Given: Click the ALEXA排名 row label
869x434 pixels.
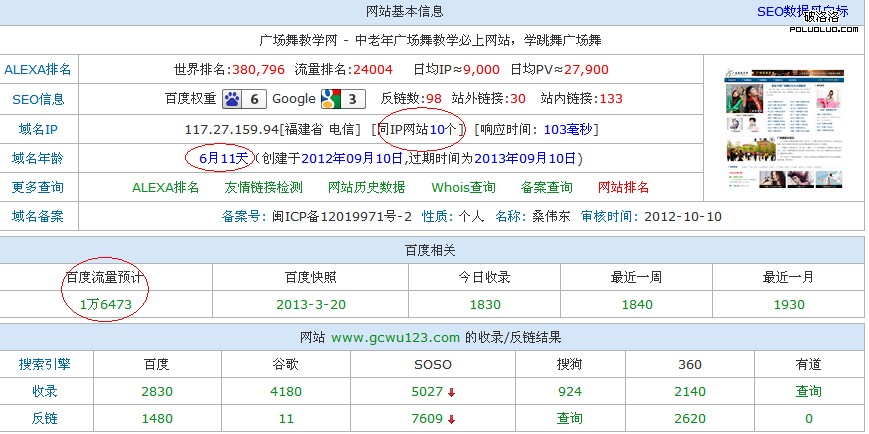Looking at the screenshot, I should [38, 70].
